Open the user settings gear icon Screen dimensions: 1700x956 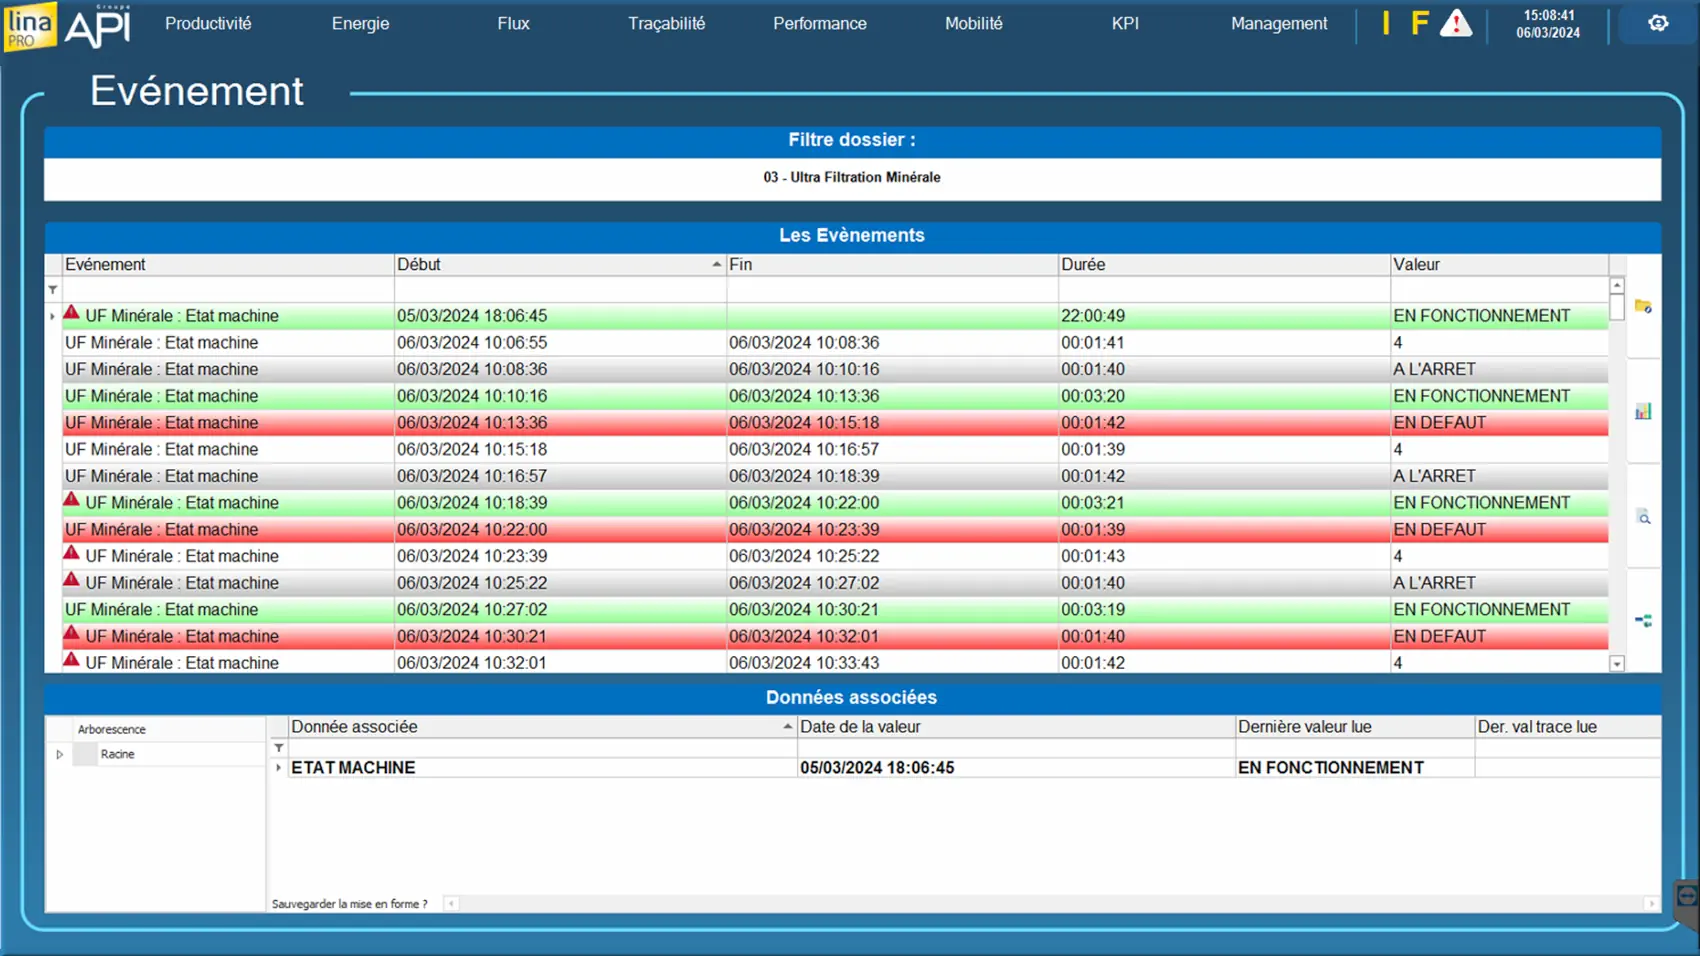pos(1657,23)
